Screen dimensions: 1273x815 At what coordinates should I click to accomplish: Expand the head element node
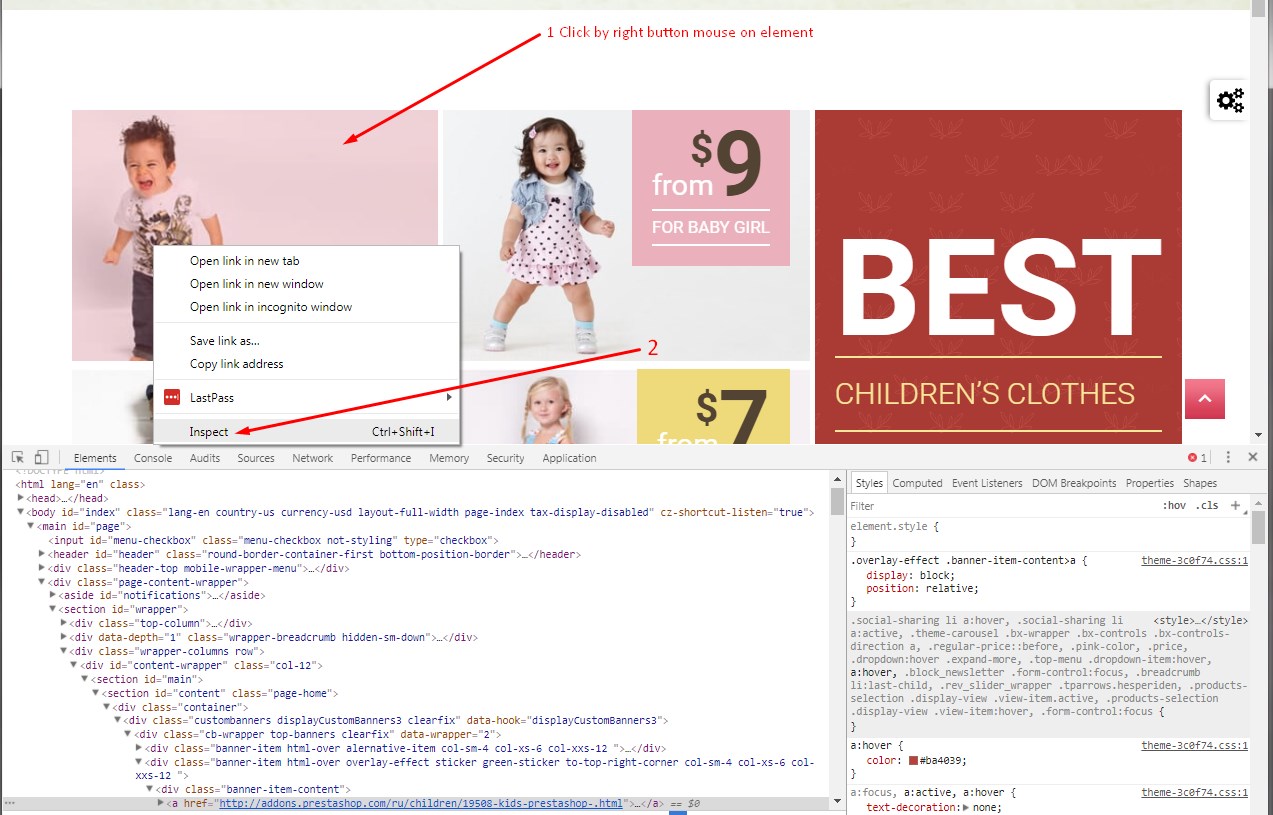21,498
